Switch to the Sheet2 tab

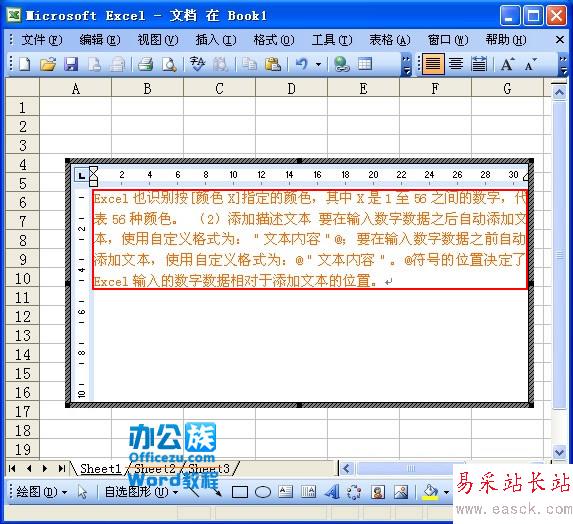pos(155,468)
